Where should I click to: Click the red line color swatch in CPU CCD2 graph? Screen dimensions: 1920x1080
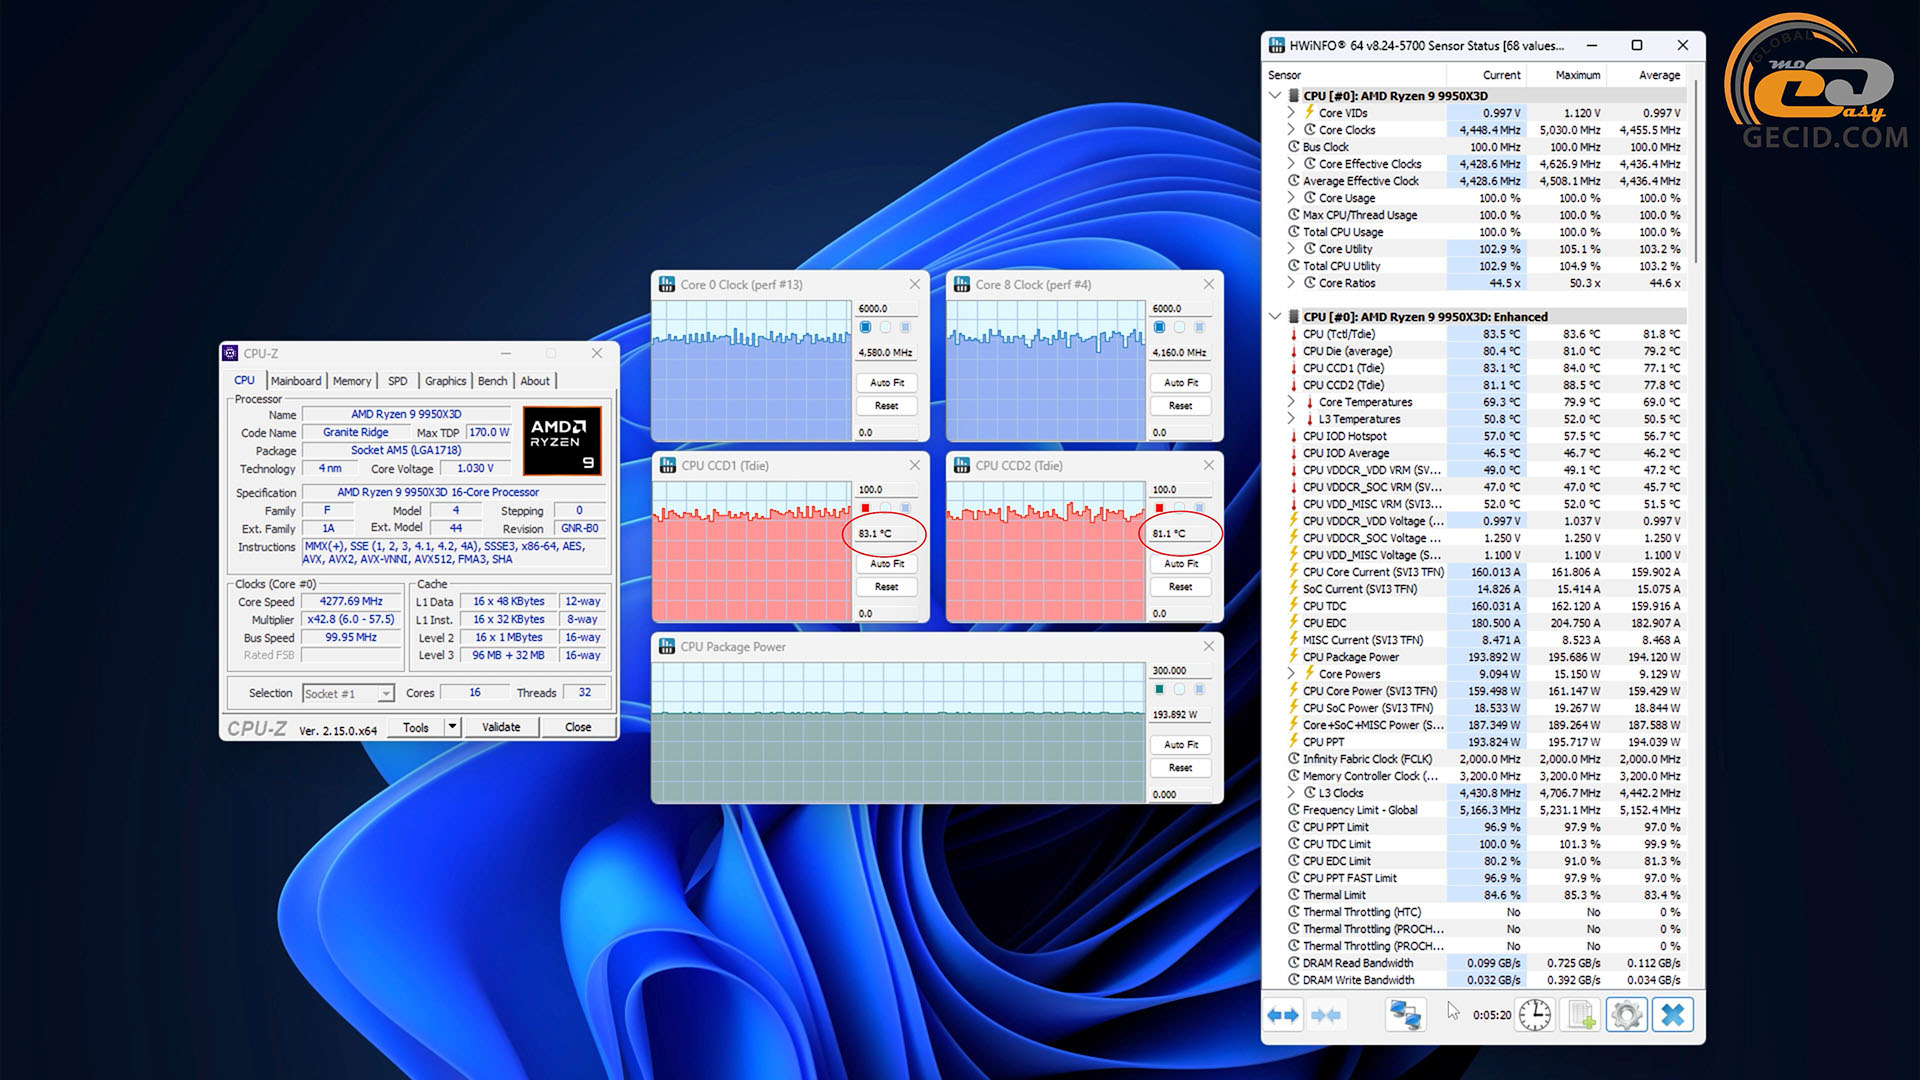[1159, 508]
